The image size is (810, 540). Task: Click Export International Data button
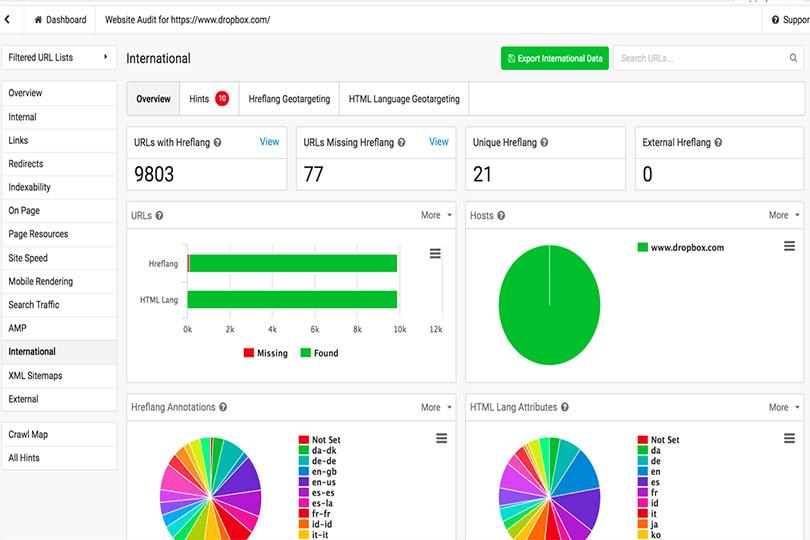[x=555, y=58]
